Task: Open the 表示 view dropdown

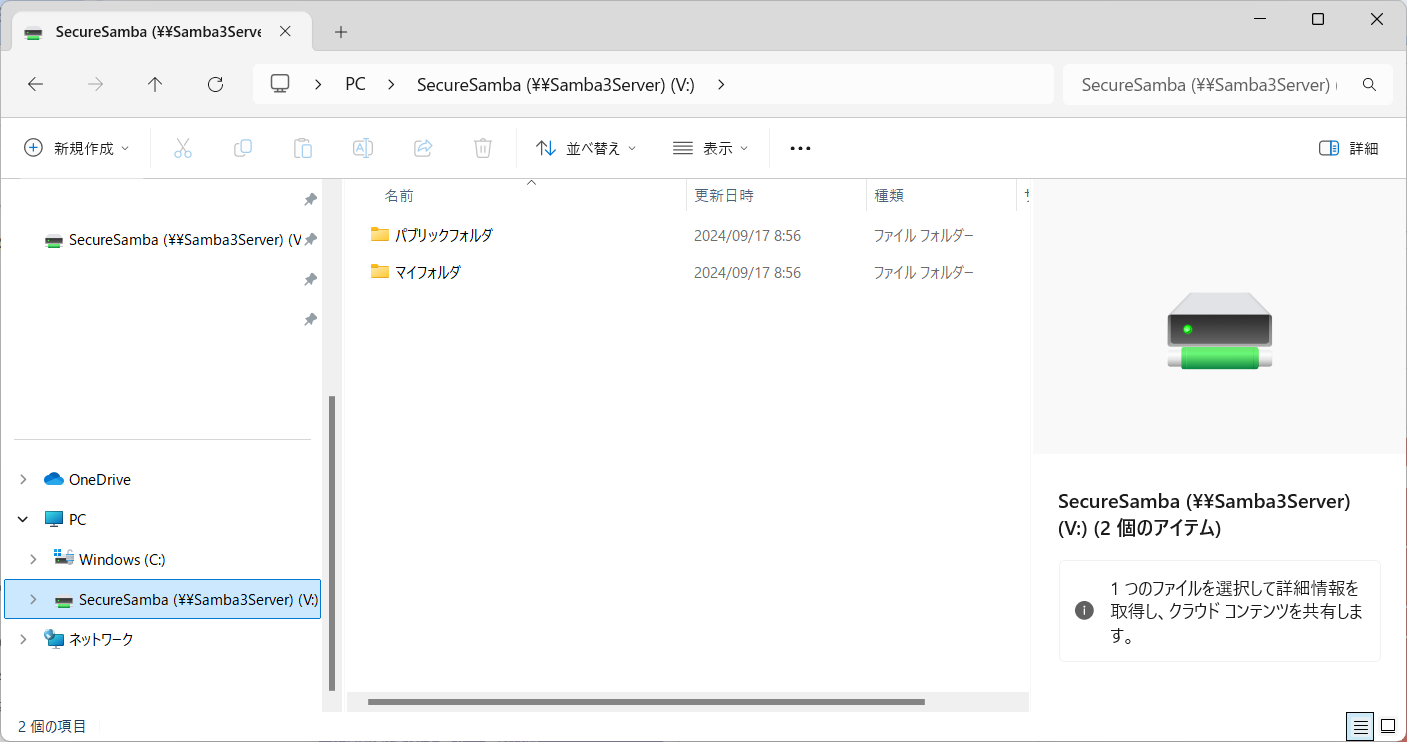Action: coord(711,148)
